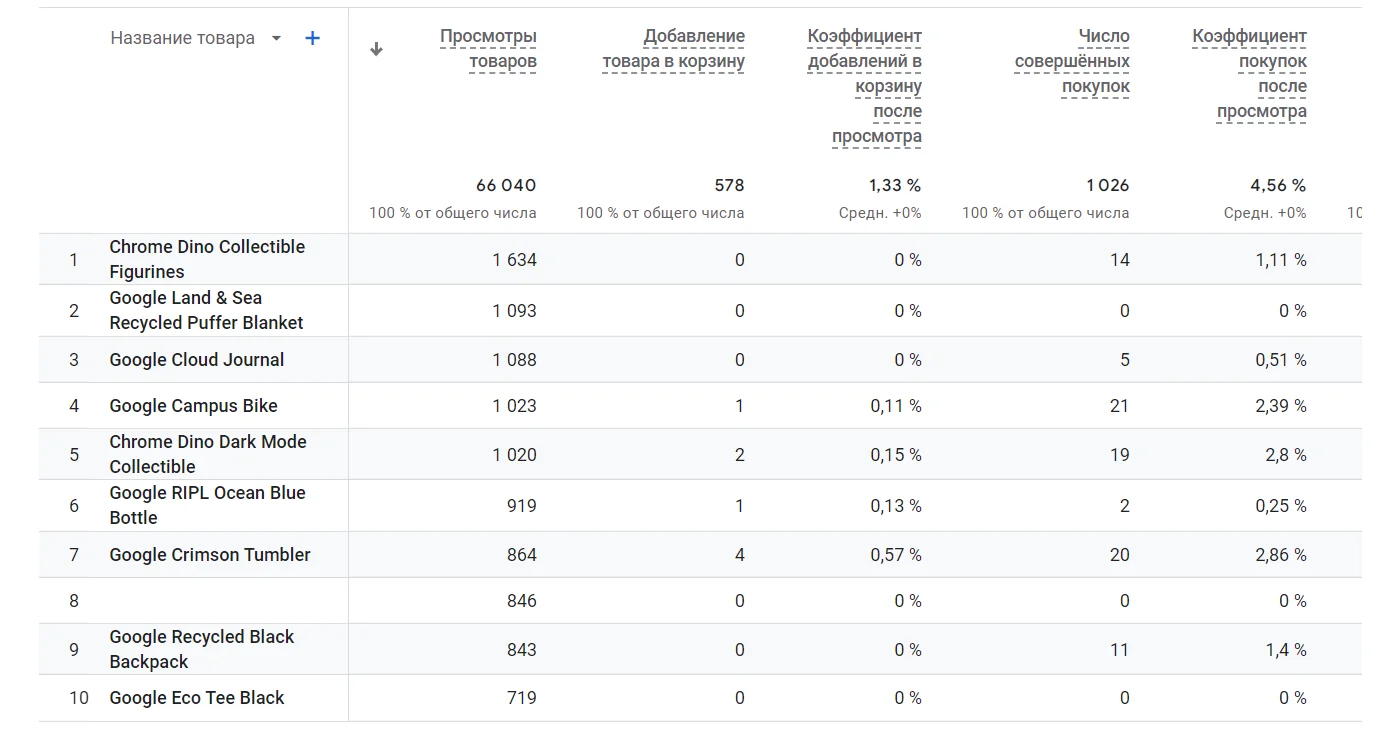Select Google Land & Sea Puffer Blanket row
1389x744 pixels.
(206, 310)
